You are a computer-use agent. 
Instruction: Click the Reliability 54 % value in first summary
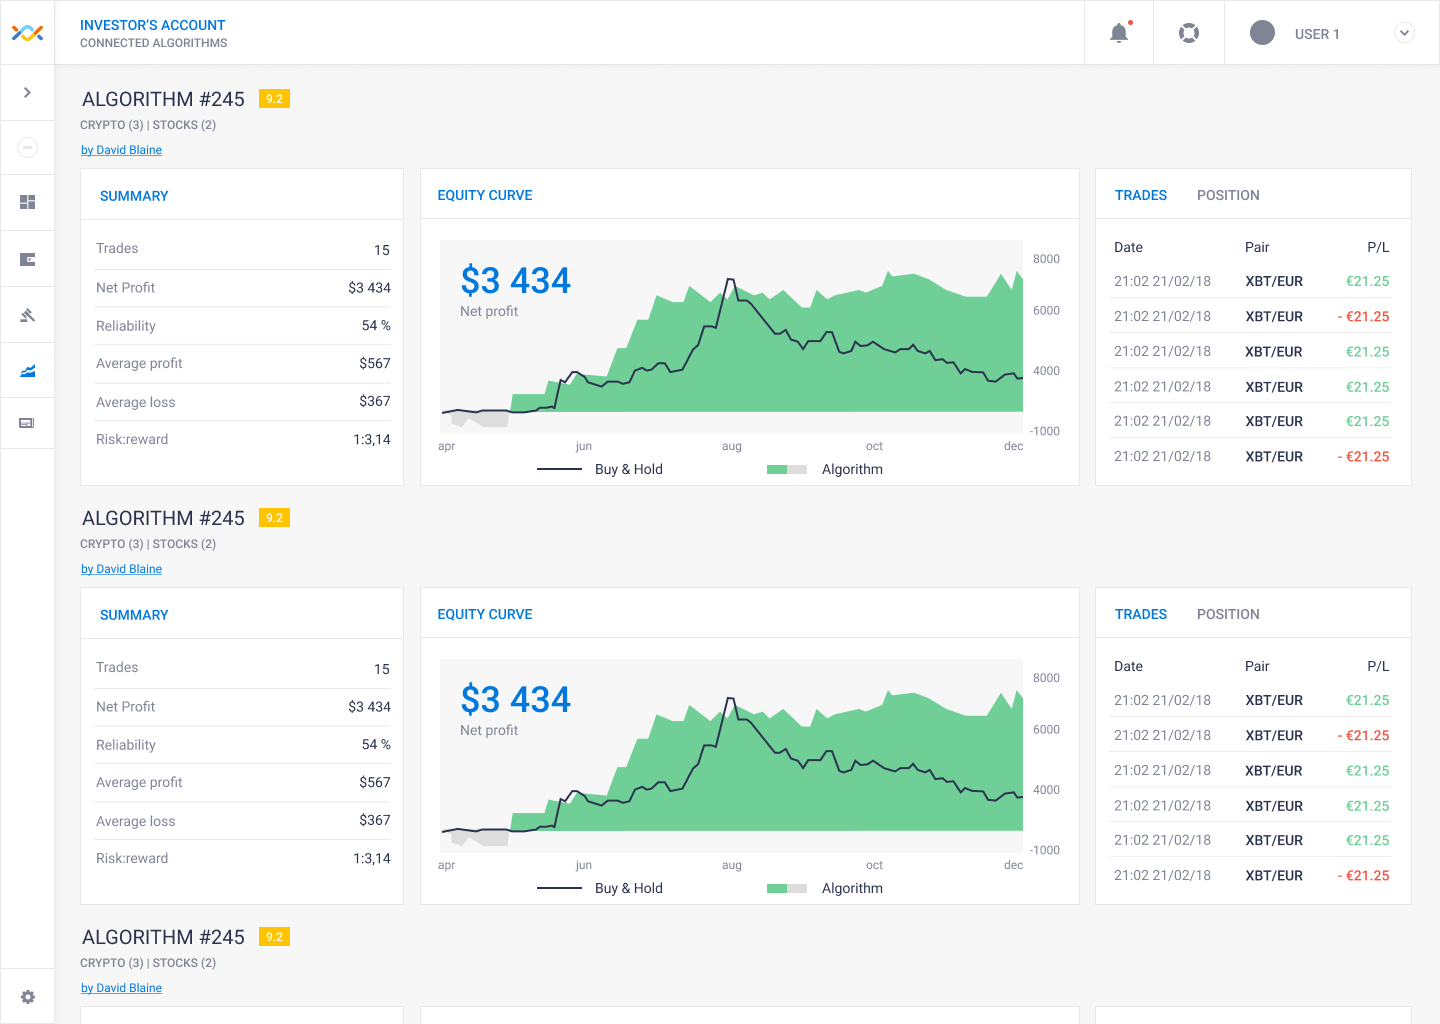(x=376, y=325)
